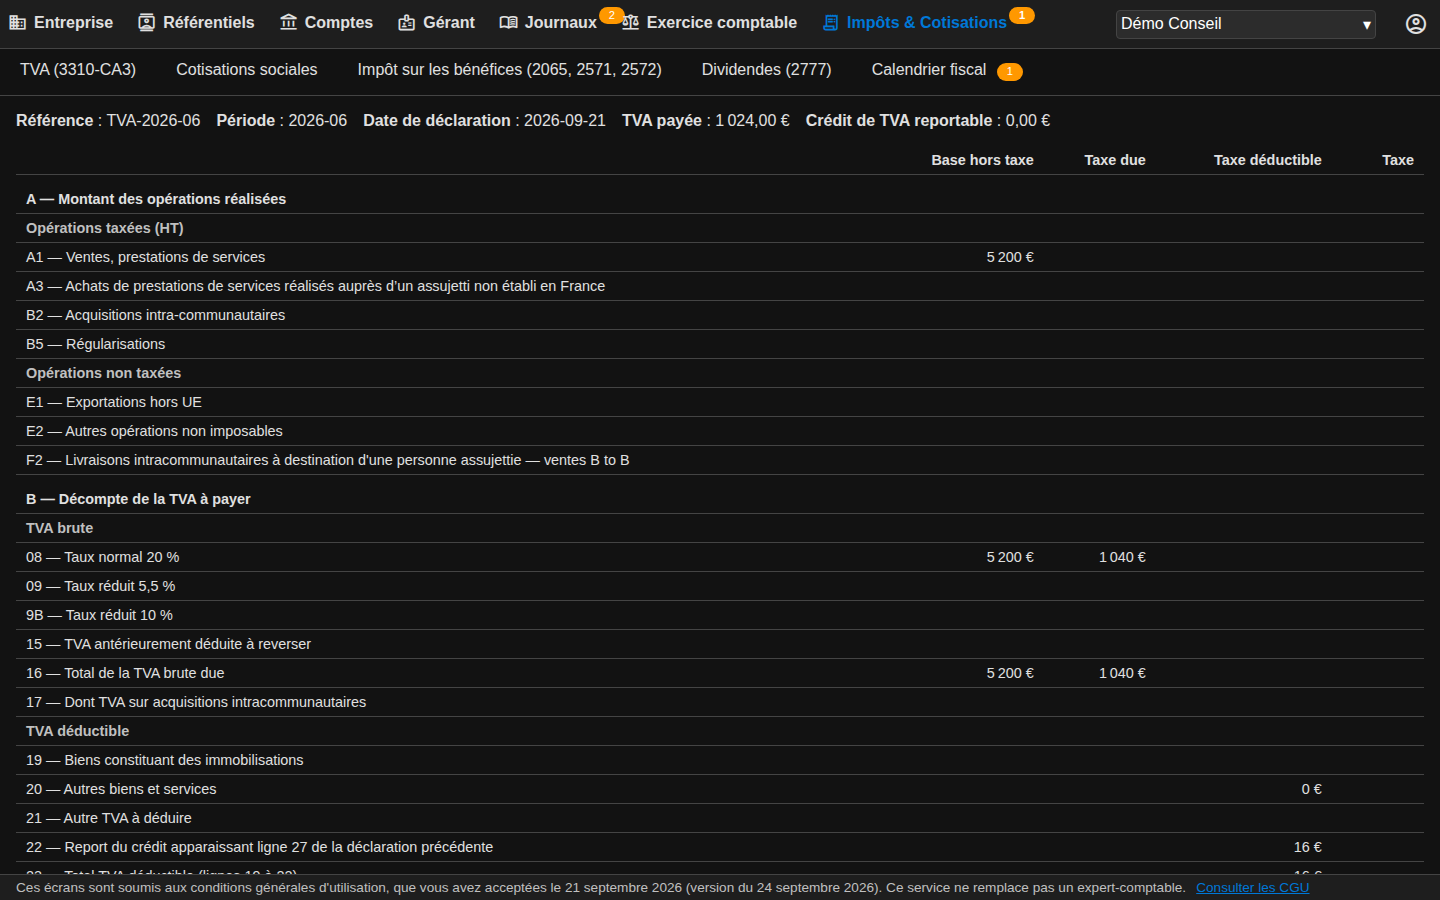
Task: Click the Comptes bank icon
Action: pyautogui.click(x=288, y=23)
